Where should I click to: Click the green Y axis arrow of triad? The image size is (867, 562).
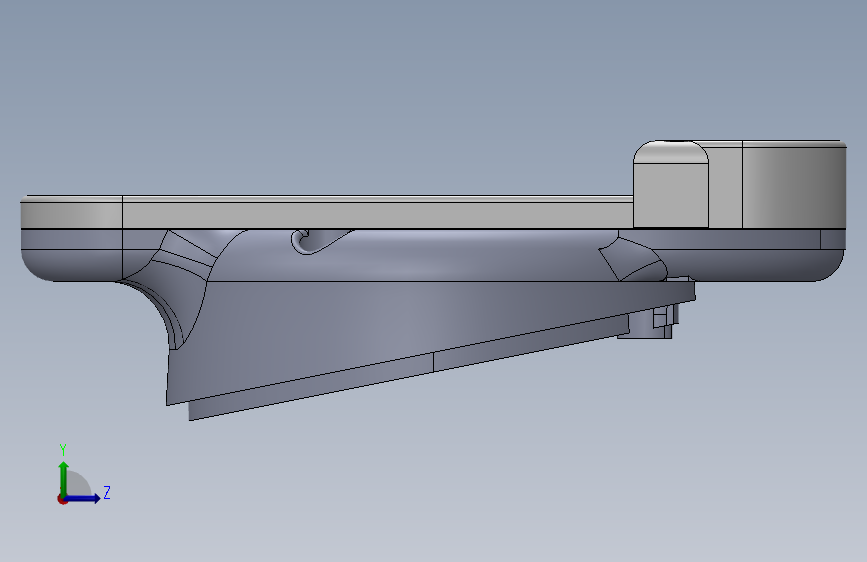(x=64, y=479)
